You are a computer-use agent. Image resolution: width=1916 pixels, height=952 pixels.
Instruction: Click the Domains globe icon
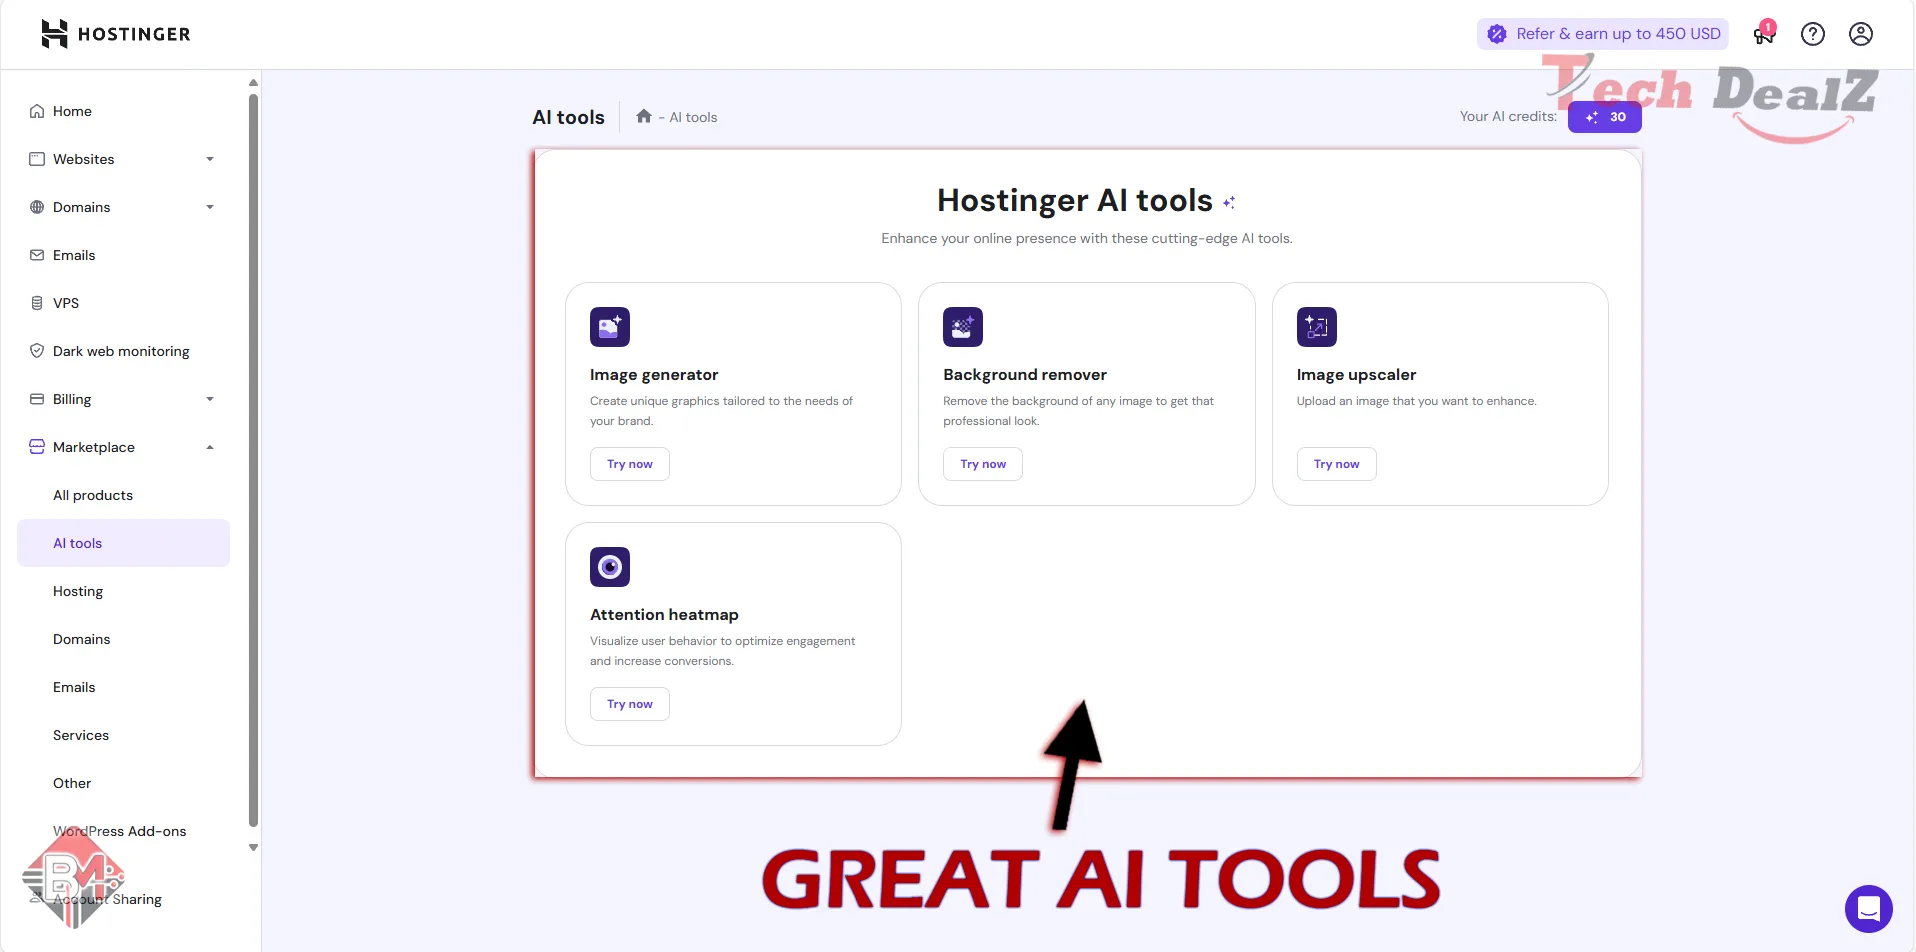37,207
